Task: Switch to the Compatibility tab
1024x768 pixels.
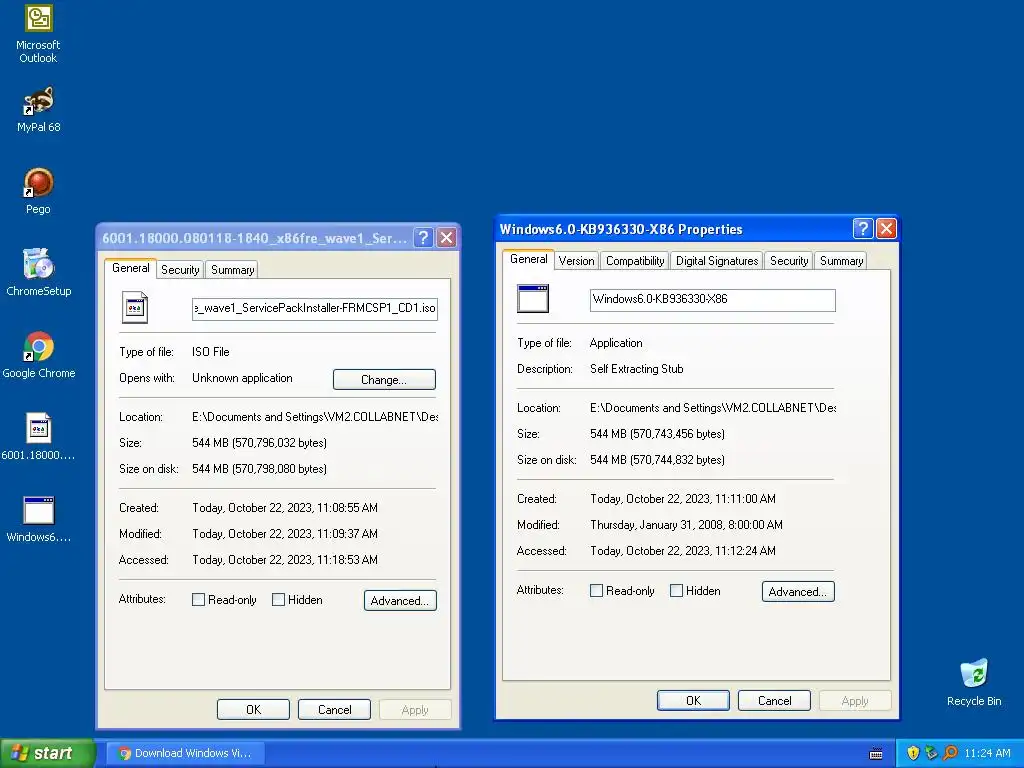Action: pyautogui.click(x=635, y=261)
